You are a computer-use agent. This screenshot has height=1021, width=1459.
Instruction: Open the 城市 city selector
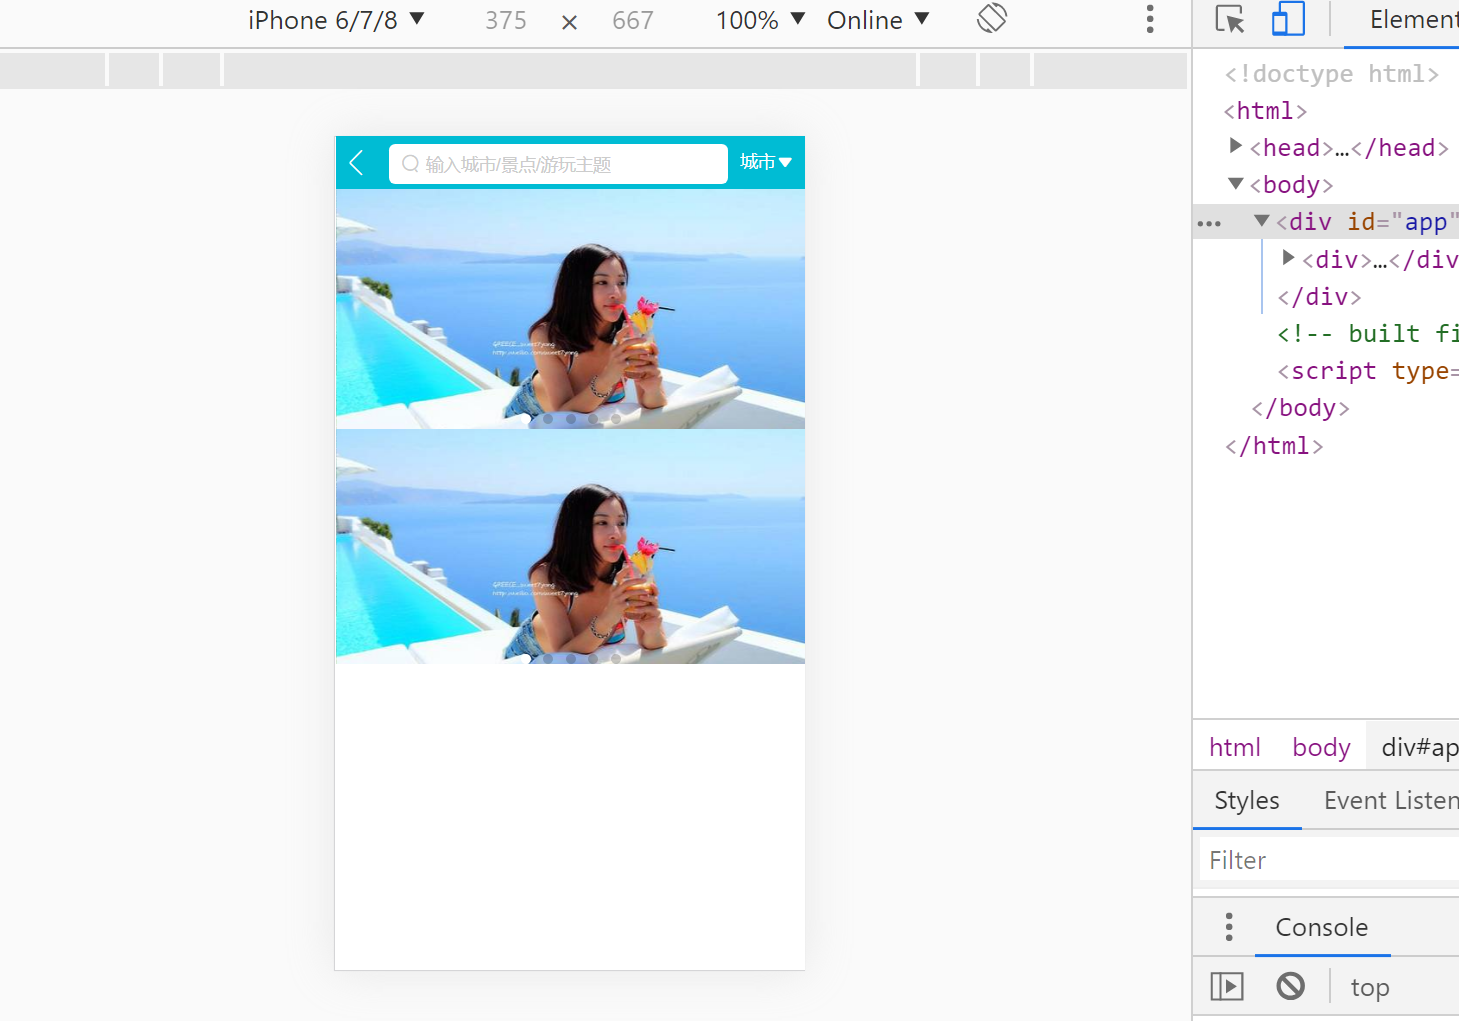click(766, 162)
